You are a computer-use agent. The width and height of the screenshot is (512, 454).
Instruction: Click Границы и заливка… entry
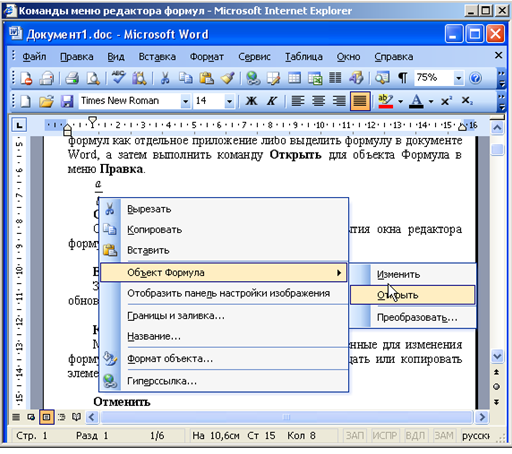224,315
